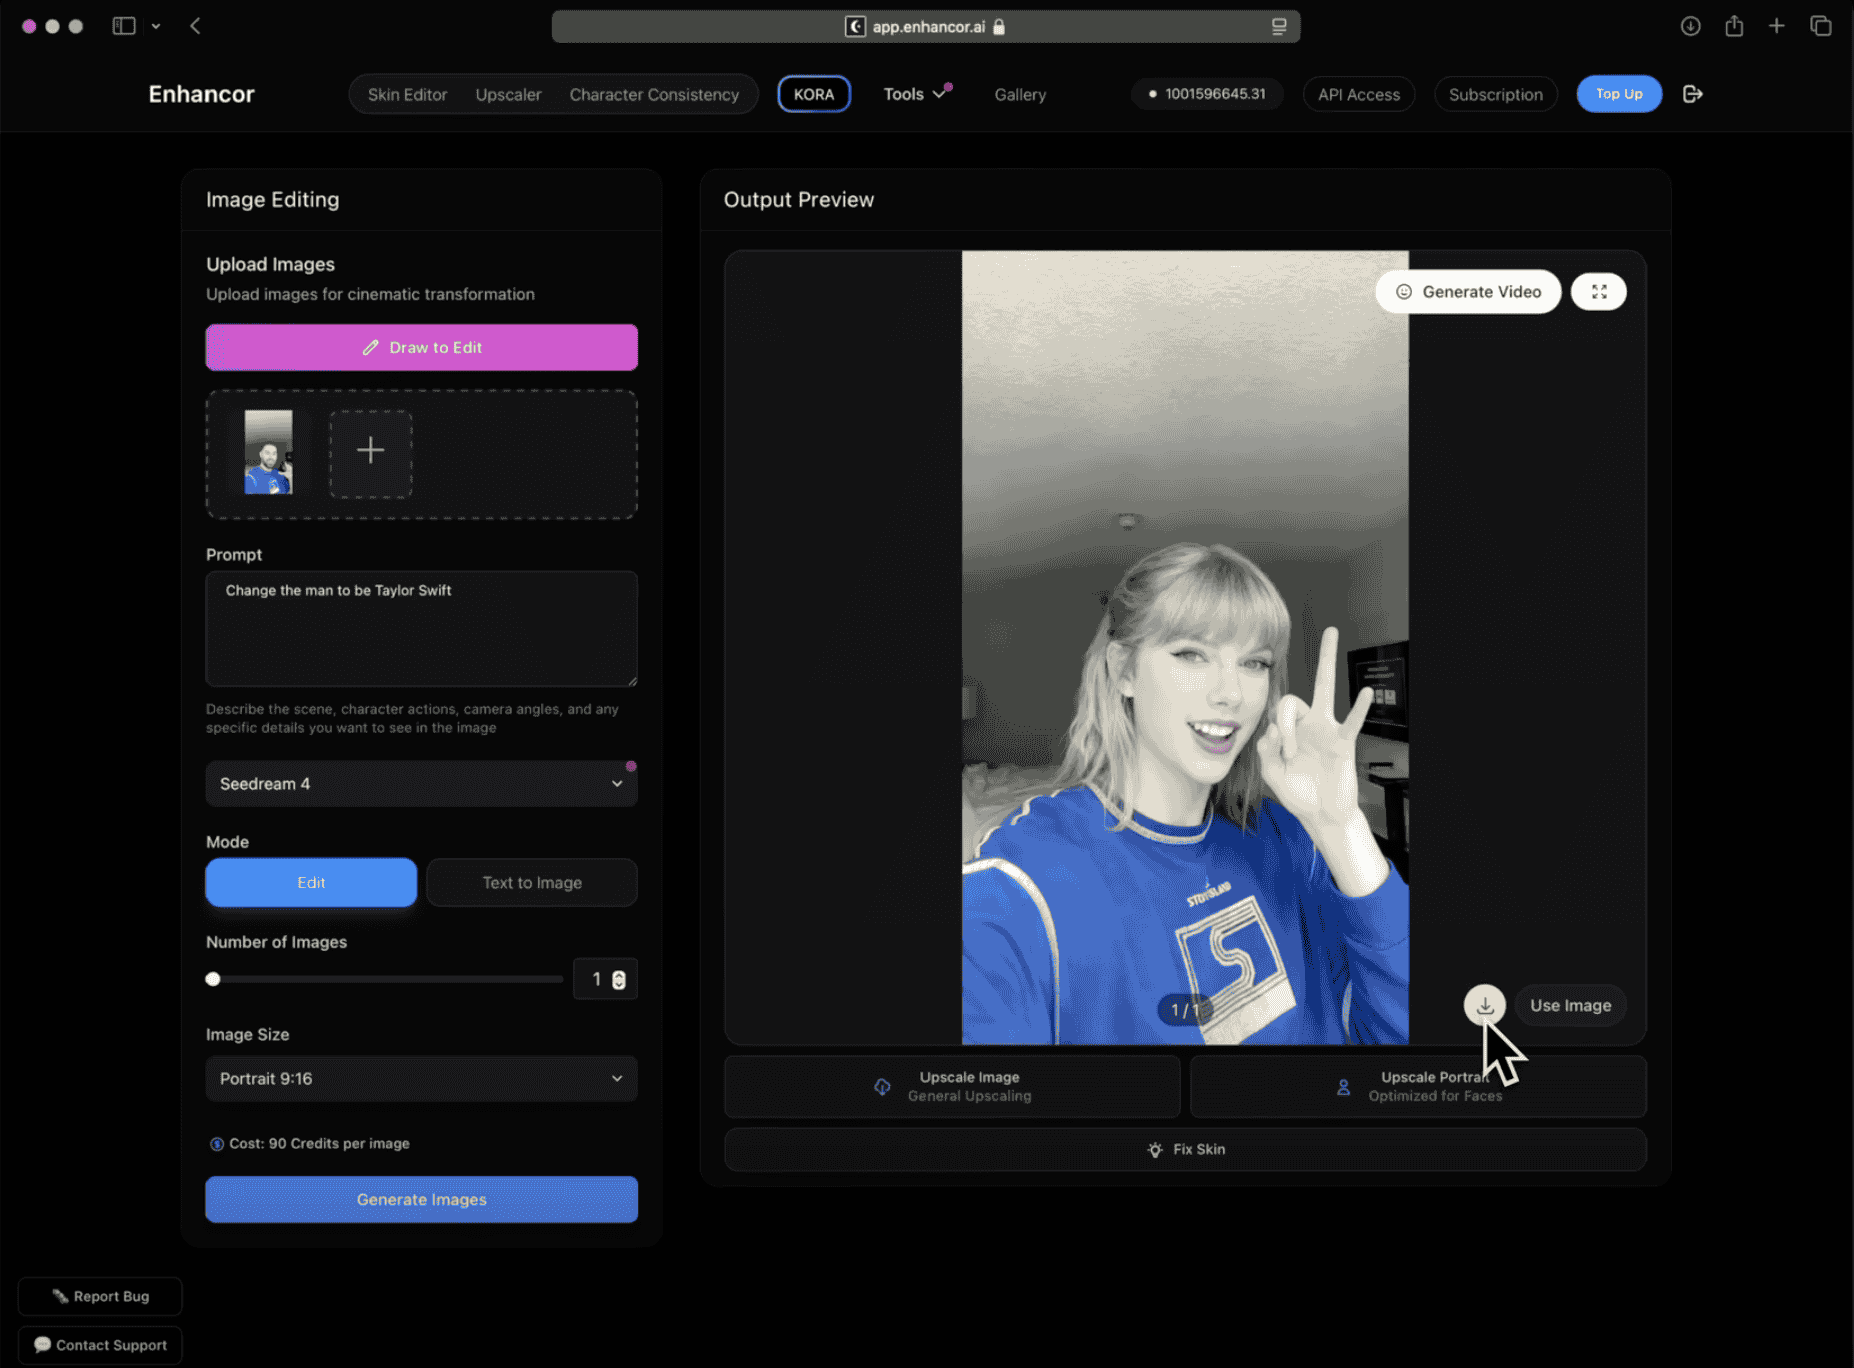Image resolution: width=1854 pixels, height=1368 pixels.
Task: Expand the Tools menu
Action: coord(914,94)
